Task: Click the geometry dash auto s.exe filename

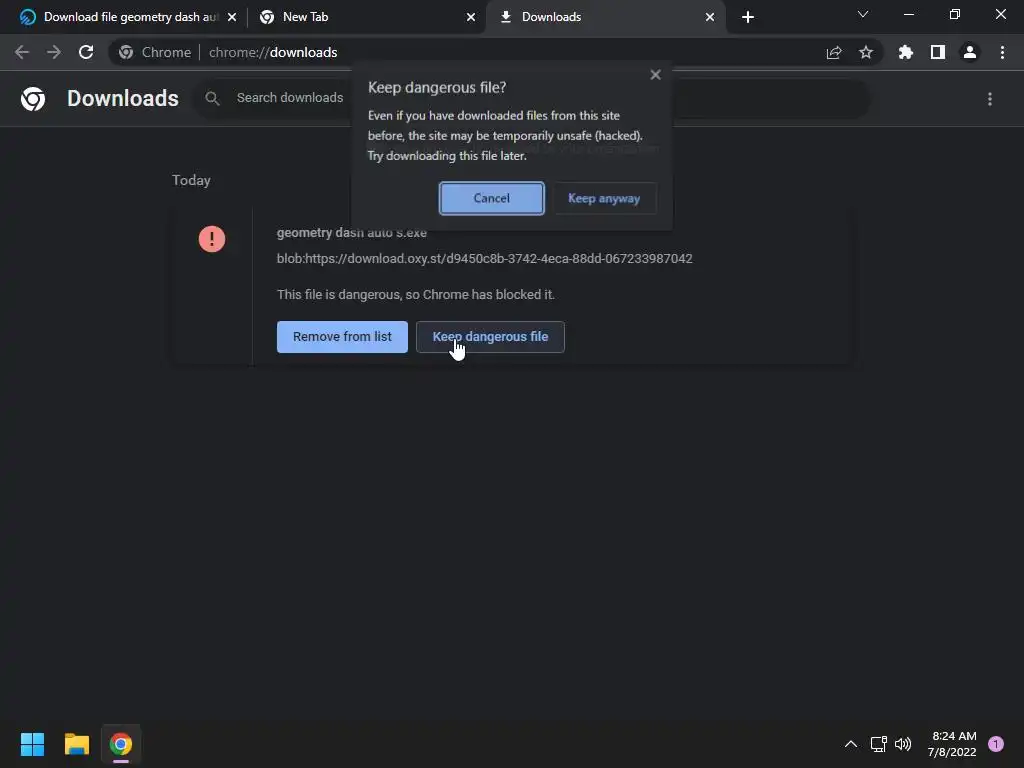Action: 352,232
